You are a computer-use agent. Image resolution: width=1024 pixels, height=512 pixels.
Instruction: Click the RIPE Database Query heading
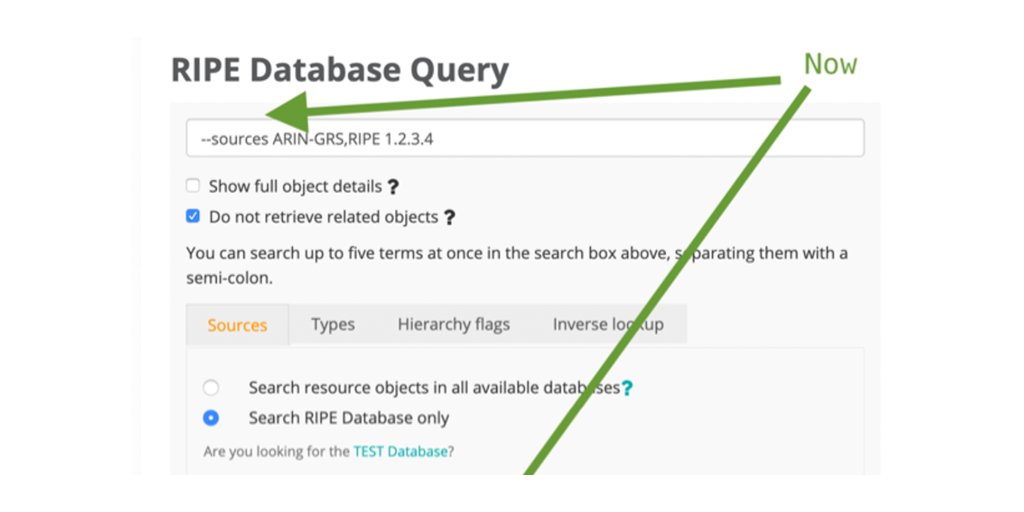[x=340, y=71]
